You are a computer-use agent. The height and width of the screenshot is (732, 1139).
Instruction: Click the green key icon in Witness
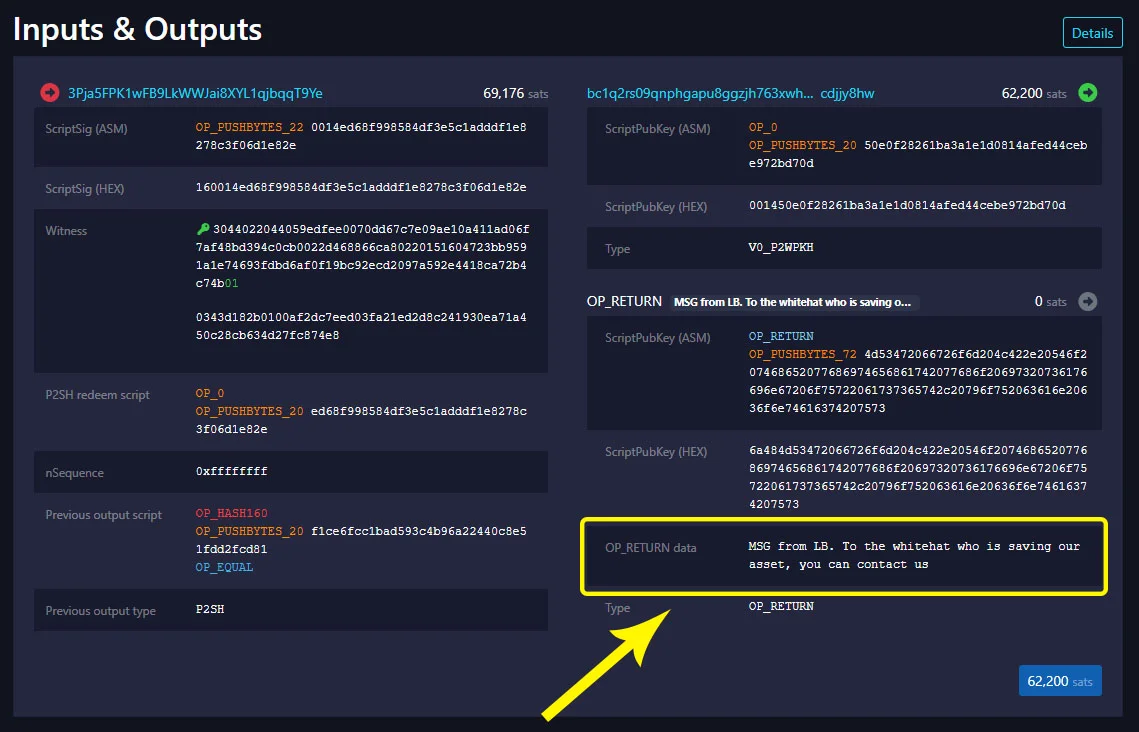pyautogui.click(x=203, y=229)
